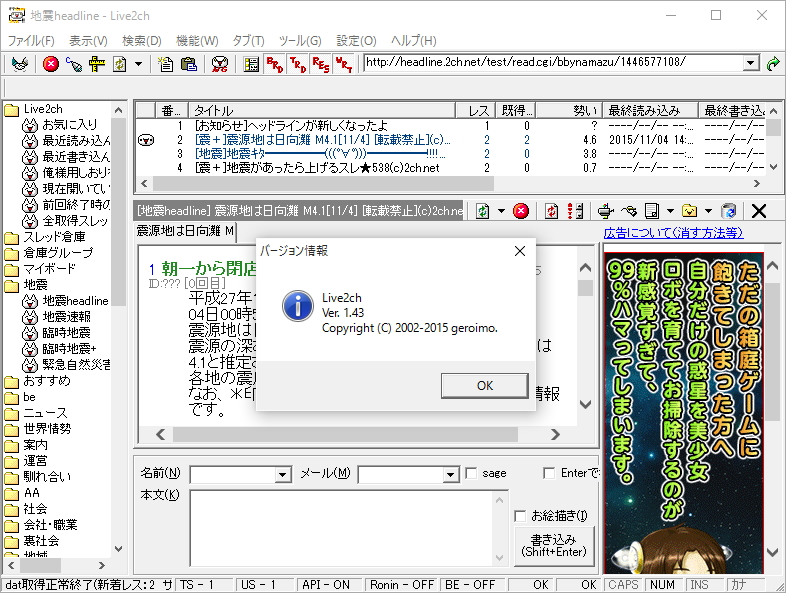Close the thread with black X icon

coord(759,211)
